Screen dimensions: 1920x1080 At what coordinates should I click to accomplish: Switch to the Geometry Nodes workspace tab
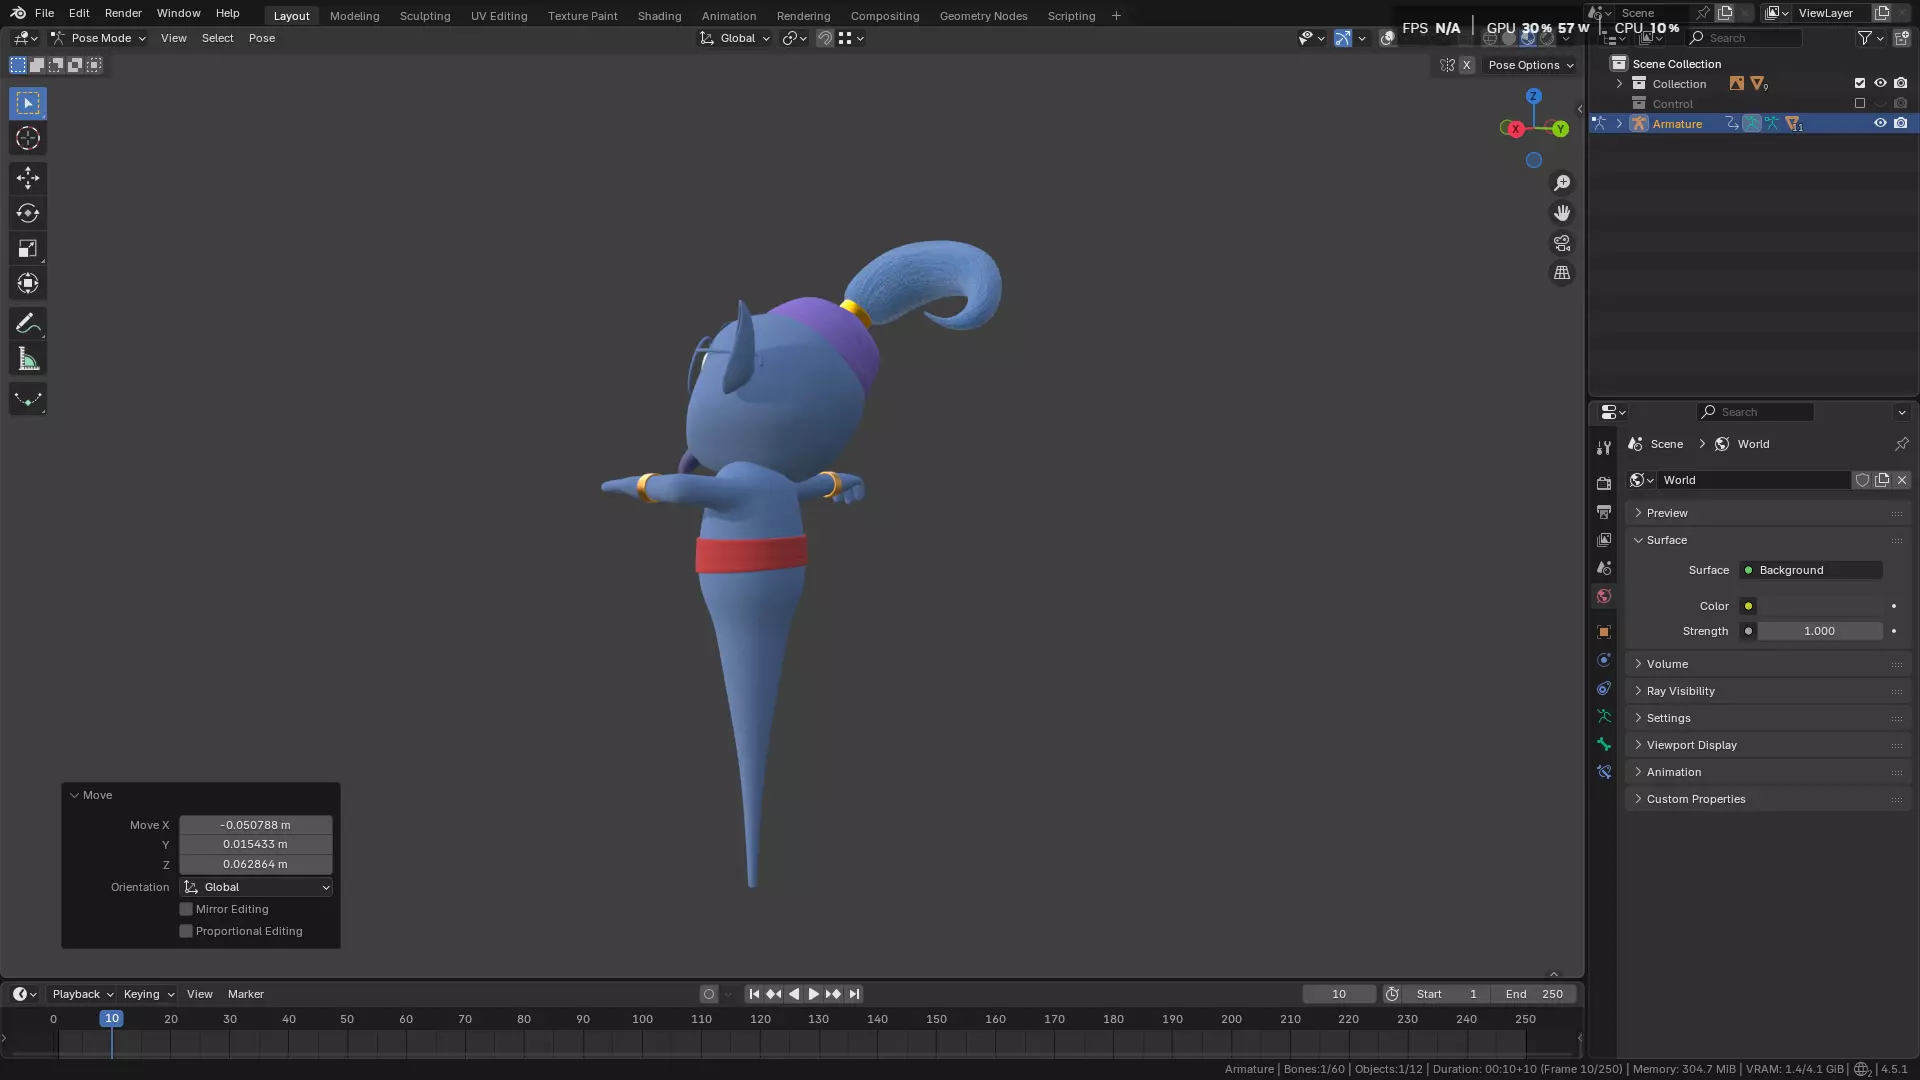pyautogui.click(x=983, y=16)
